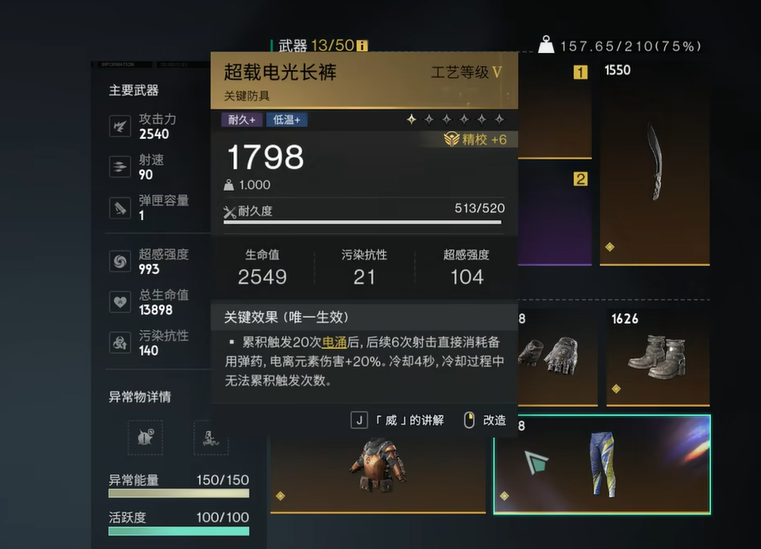Open the weapon count info icon
761x549 pixels.
[363, 46]
